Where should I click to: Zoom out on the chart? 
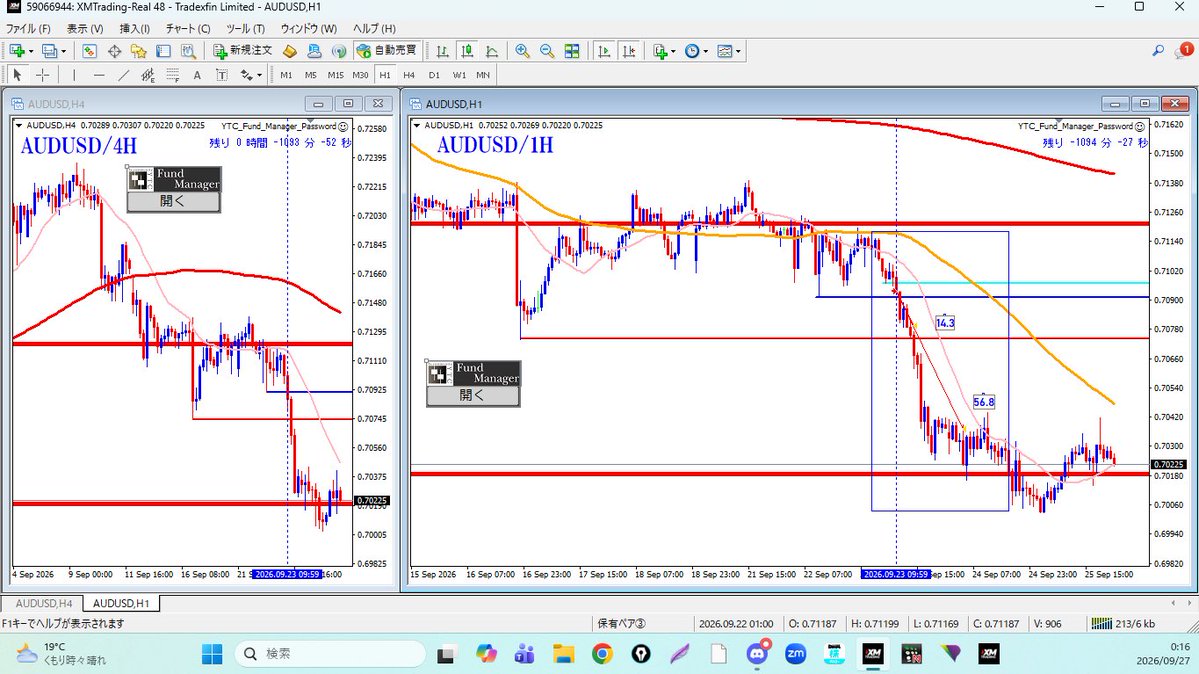coord(547,51)
